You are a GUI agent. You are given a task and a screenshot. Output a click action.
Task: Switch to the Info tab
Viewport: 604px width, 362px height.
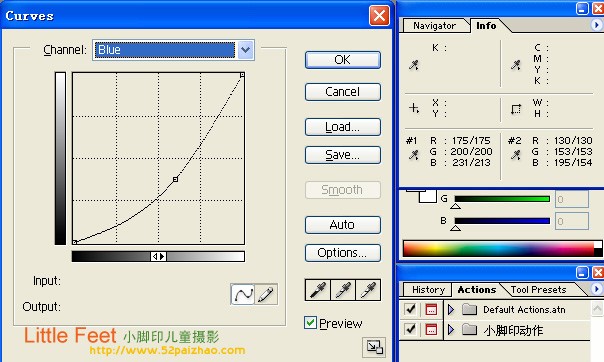tap(486, 26)
